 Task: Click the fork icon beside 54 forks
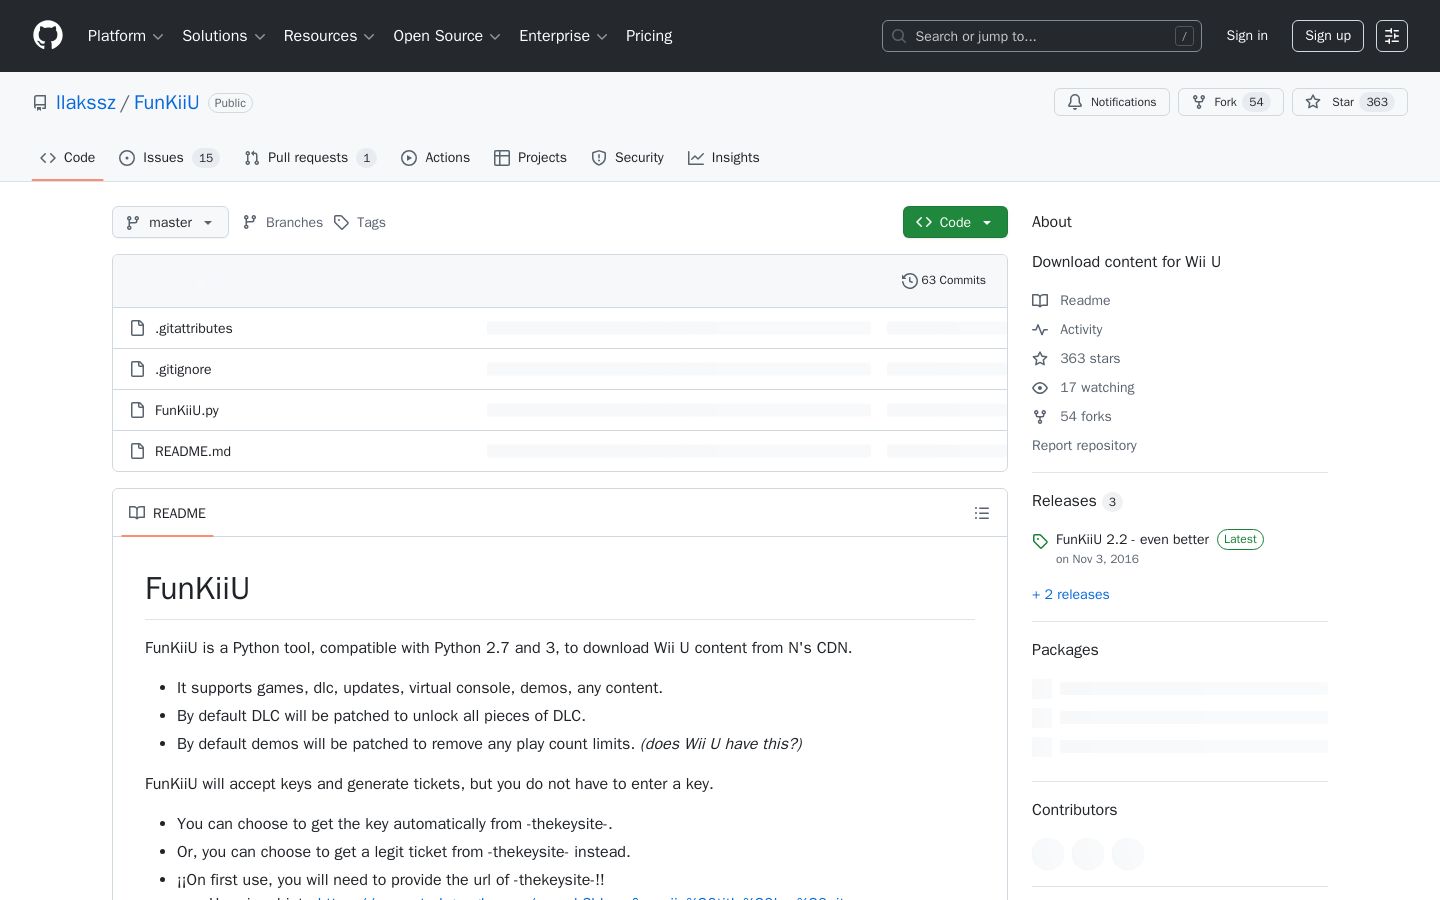pyautogui.click(x=1040, y=417)
